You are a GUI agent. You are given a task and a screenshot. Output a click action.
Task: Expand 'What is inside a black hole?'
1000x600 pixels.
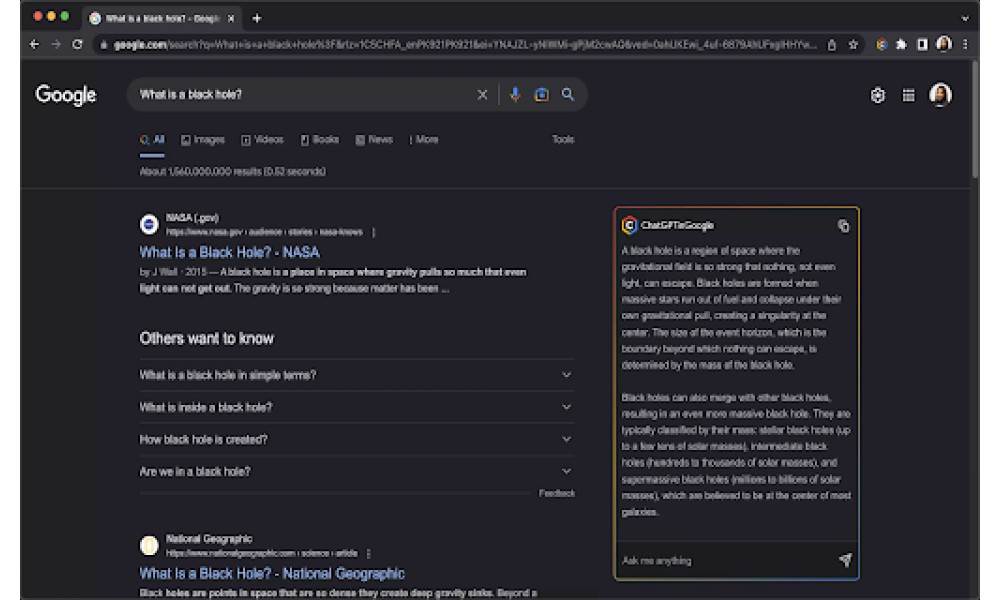(357, 407)
